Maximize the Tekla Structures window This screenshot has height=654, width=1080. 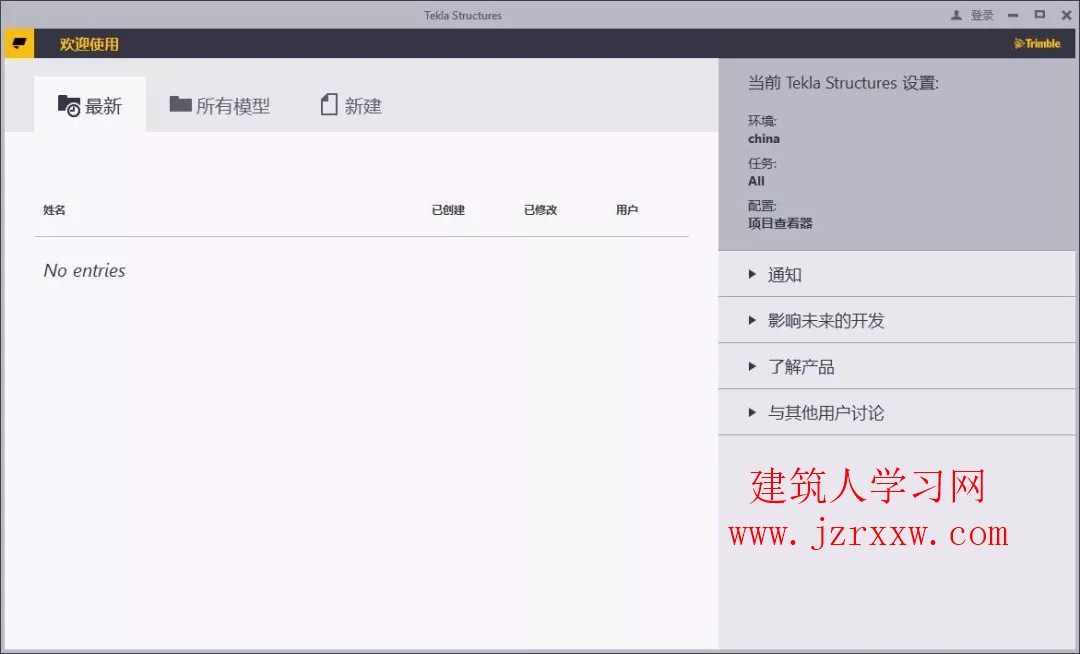click(x=1039, y=14)
